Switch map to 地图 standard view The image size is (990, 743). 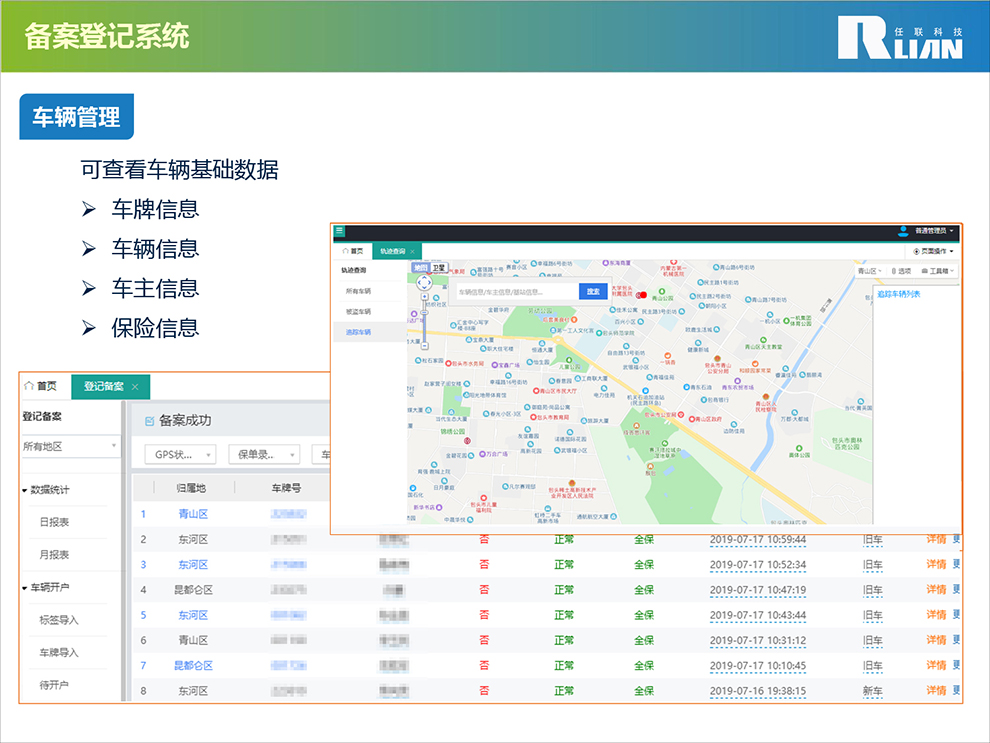click(420, 268)
